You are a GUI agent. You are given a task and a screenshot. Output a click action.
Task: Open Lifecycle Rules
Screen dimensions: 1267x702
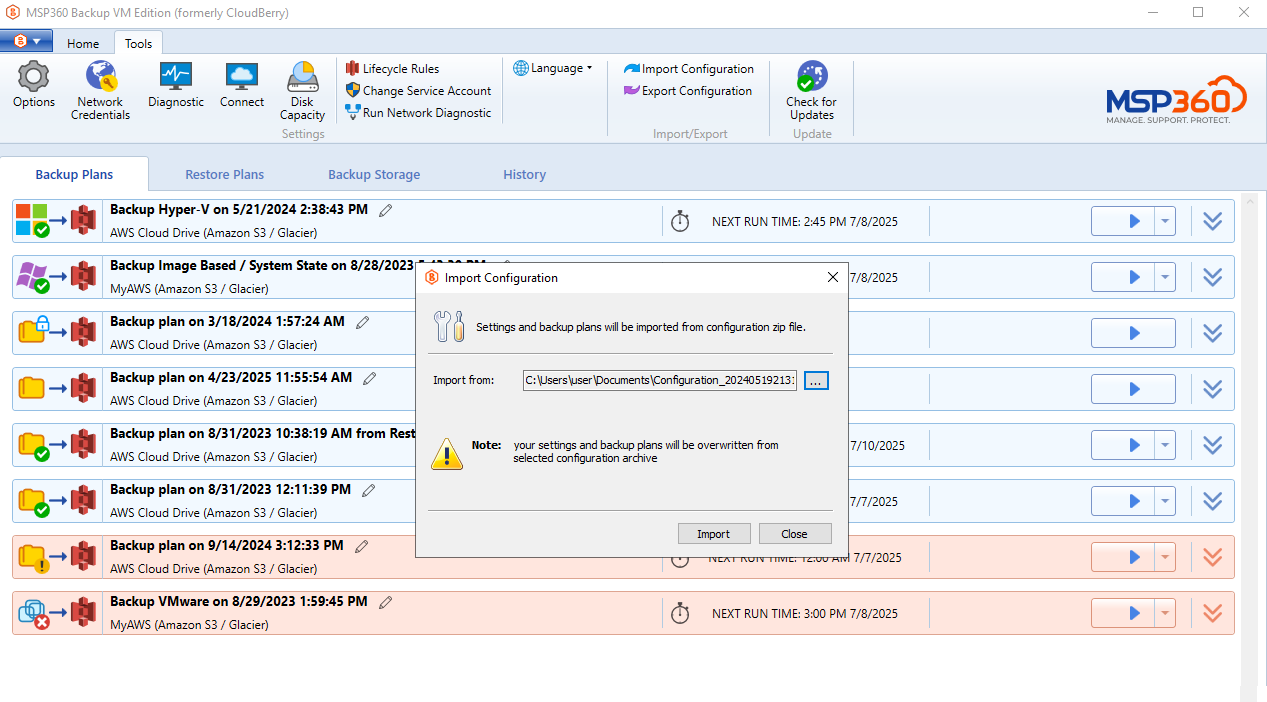pyautogui.click(x=392, y=69)
